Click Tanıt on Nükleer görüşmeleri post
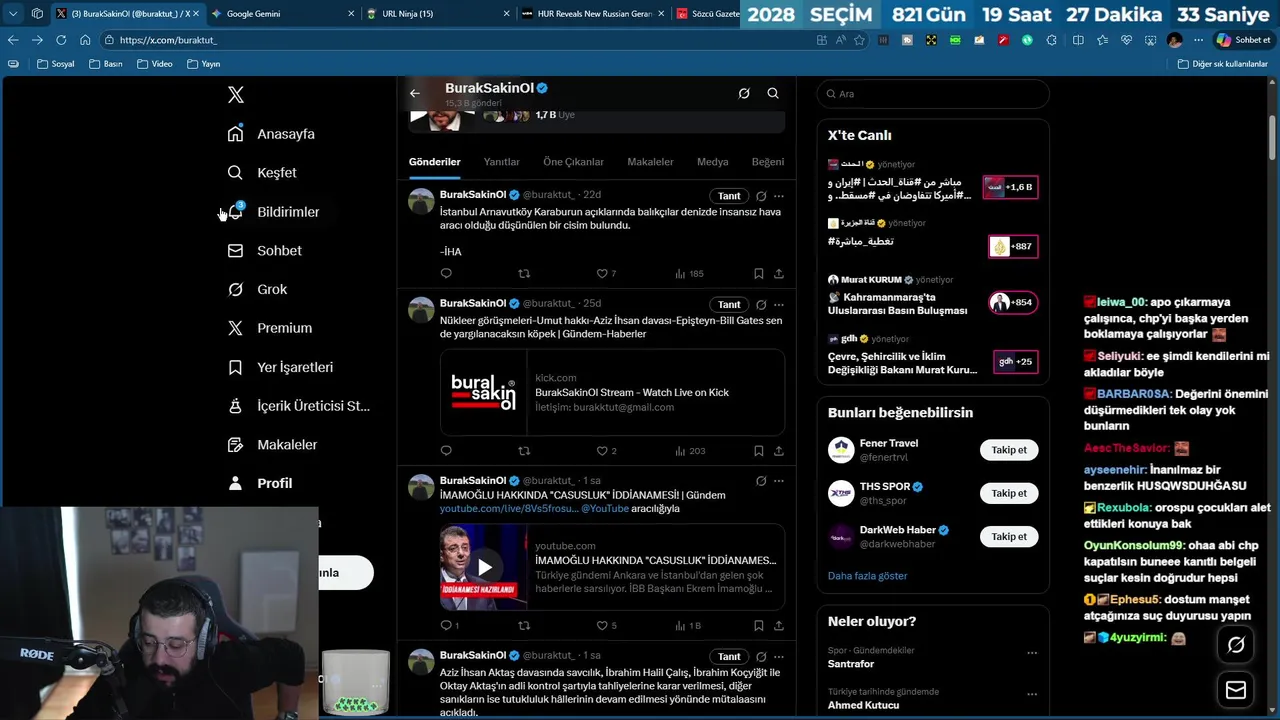 [x=729, y=305]
